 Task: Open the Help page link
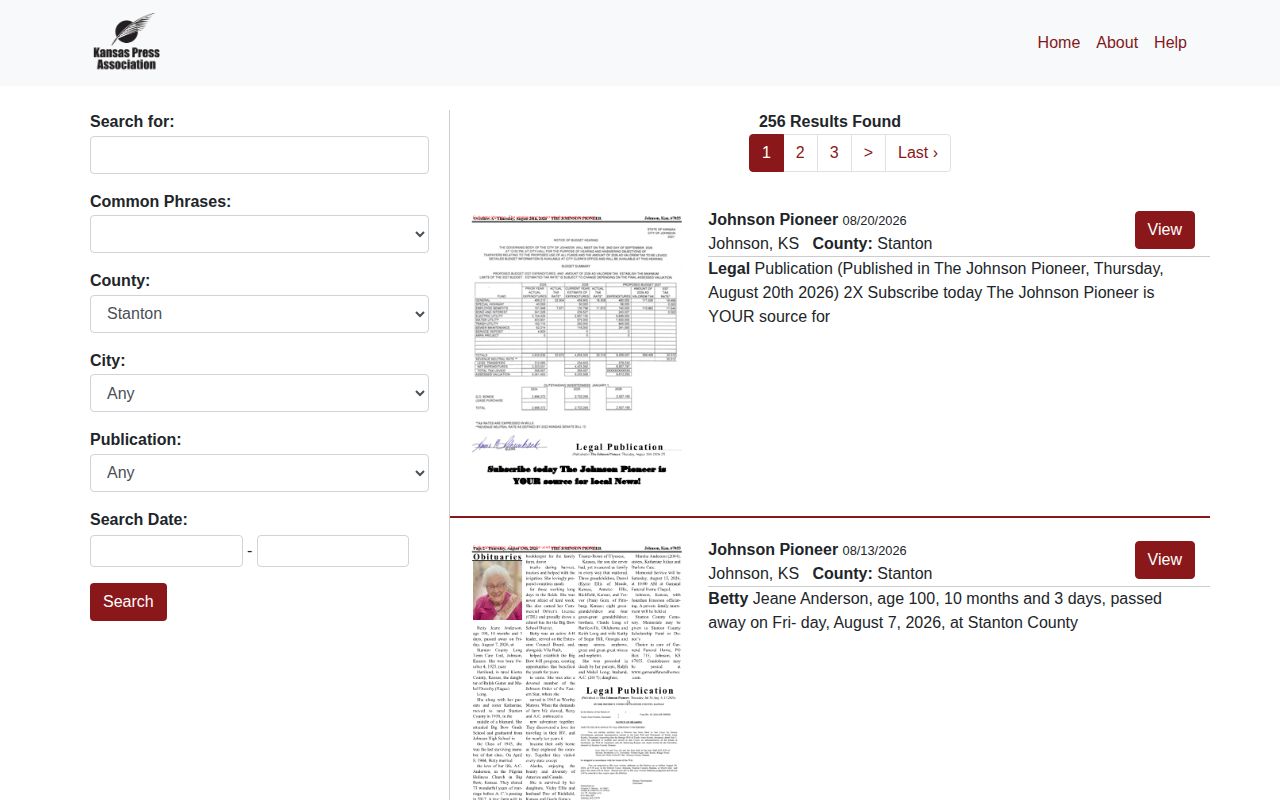(x=1170, y=42)
